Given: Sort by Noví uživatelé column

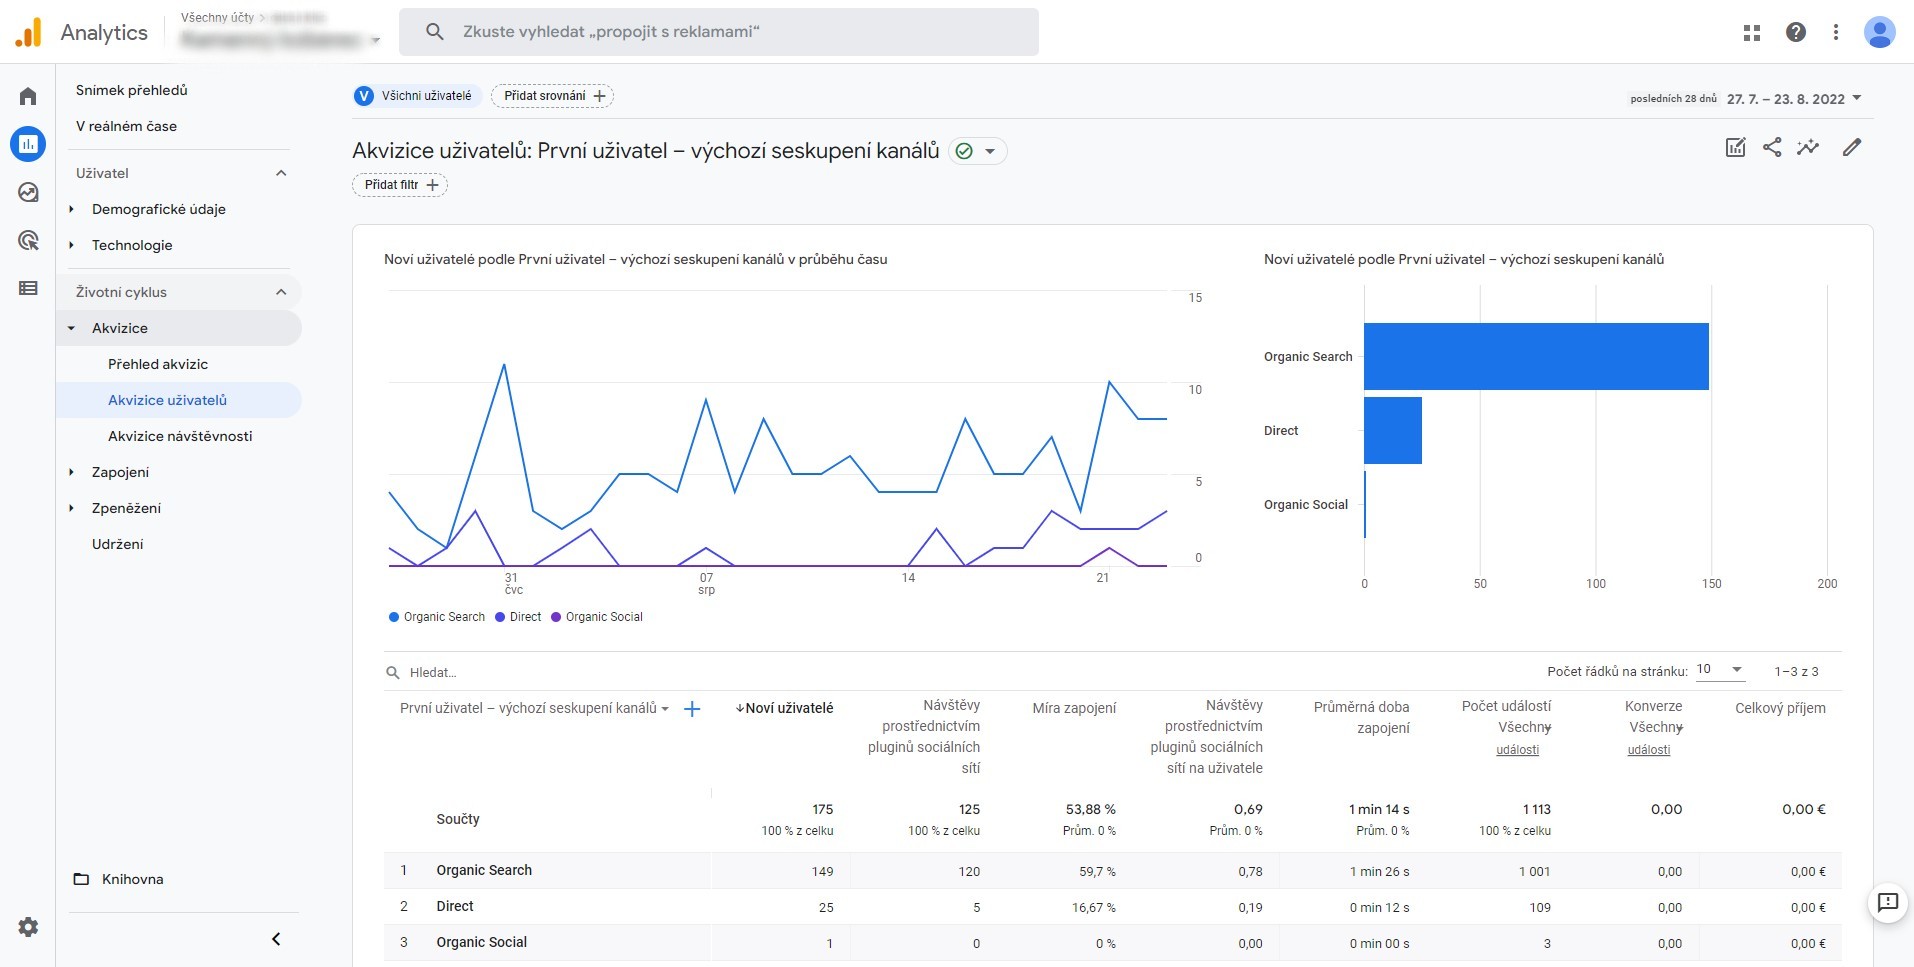Looking at the screenshot, I should click(784, 708).
